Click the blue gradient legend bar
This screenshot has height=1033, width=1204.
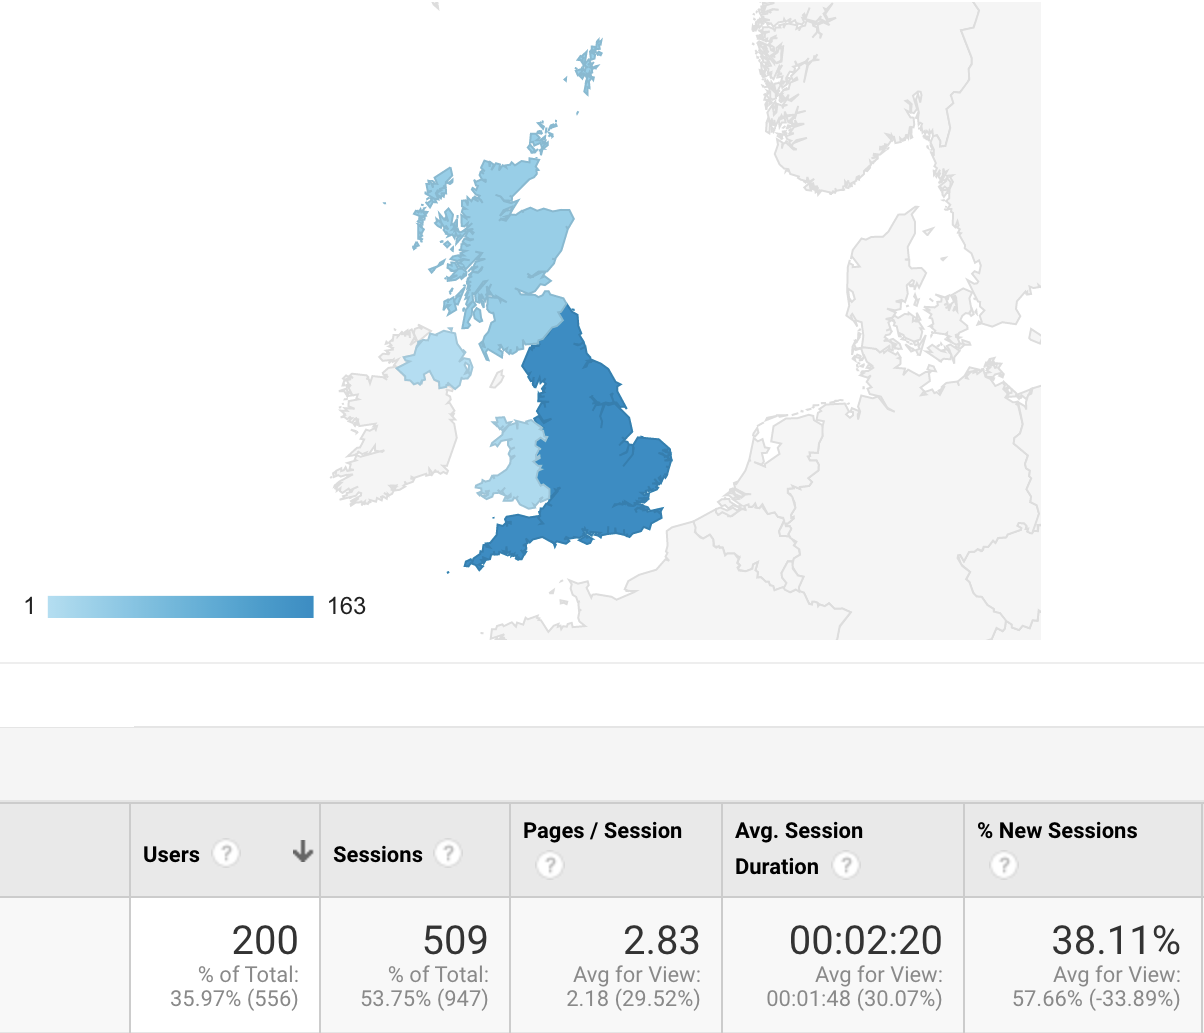[x=180, y=606]
